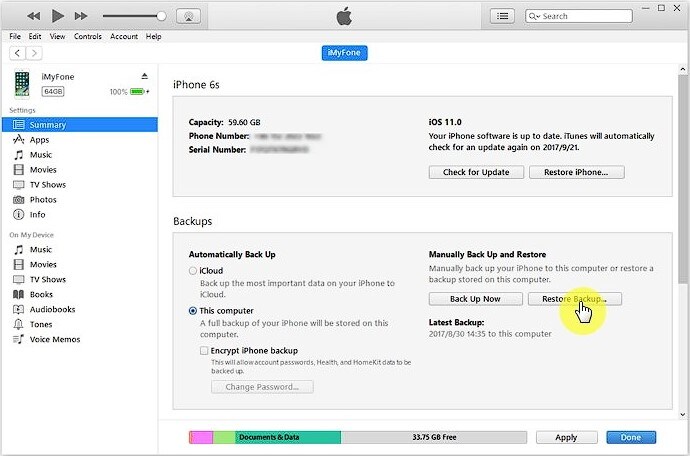Screen dimensions: 690x456
Task: Open Books under On My Device
Action: (x=79, y=294)
